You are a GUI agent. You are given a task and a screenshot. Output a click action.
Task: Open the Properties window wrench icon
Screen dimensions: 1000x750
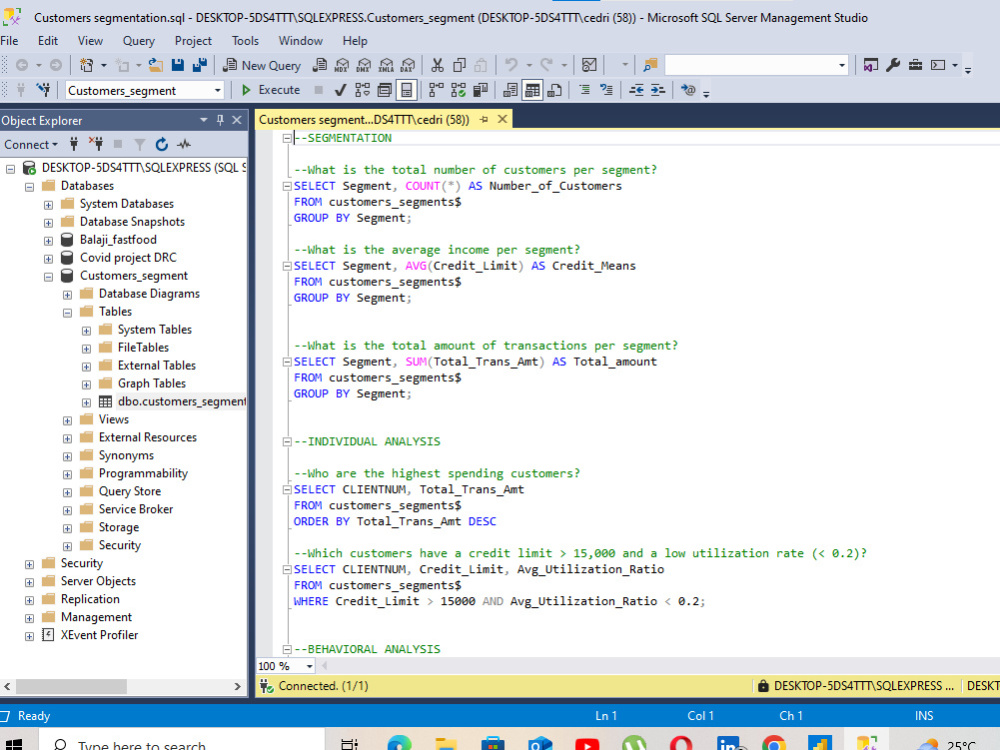893,65
